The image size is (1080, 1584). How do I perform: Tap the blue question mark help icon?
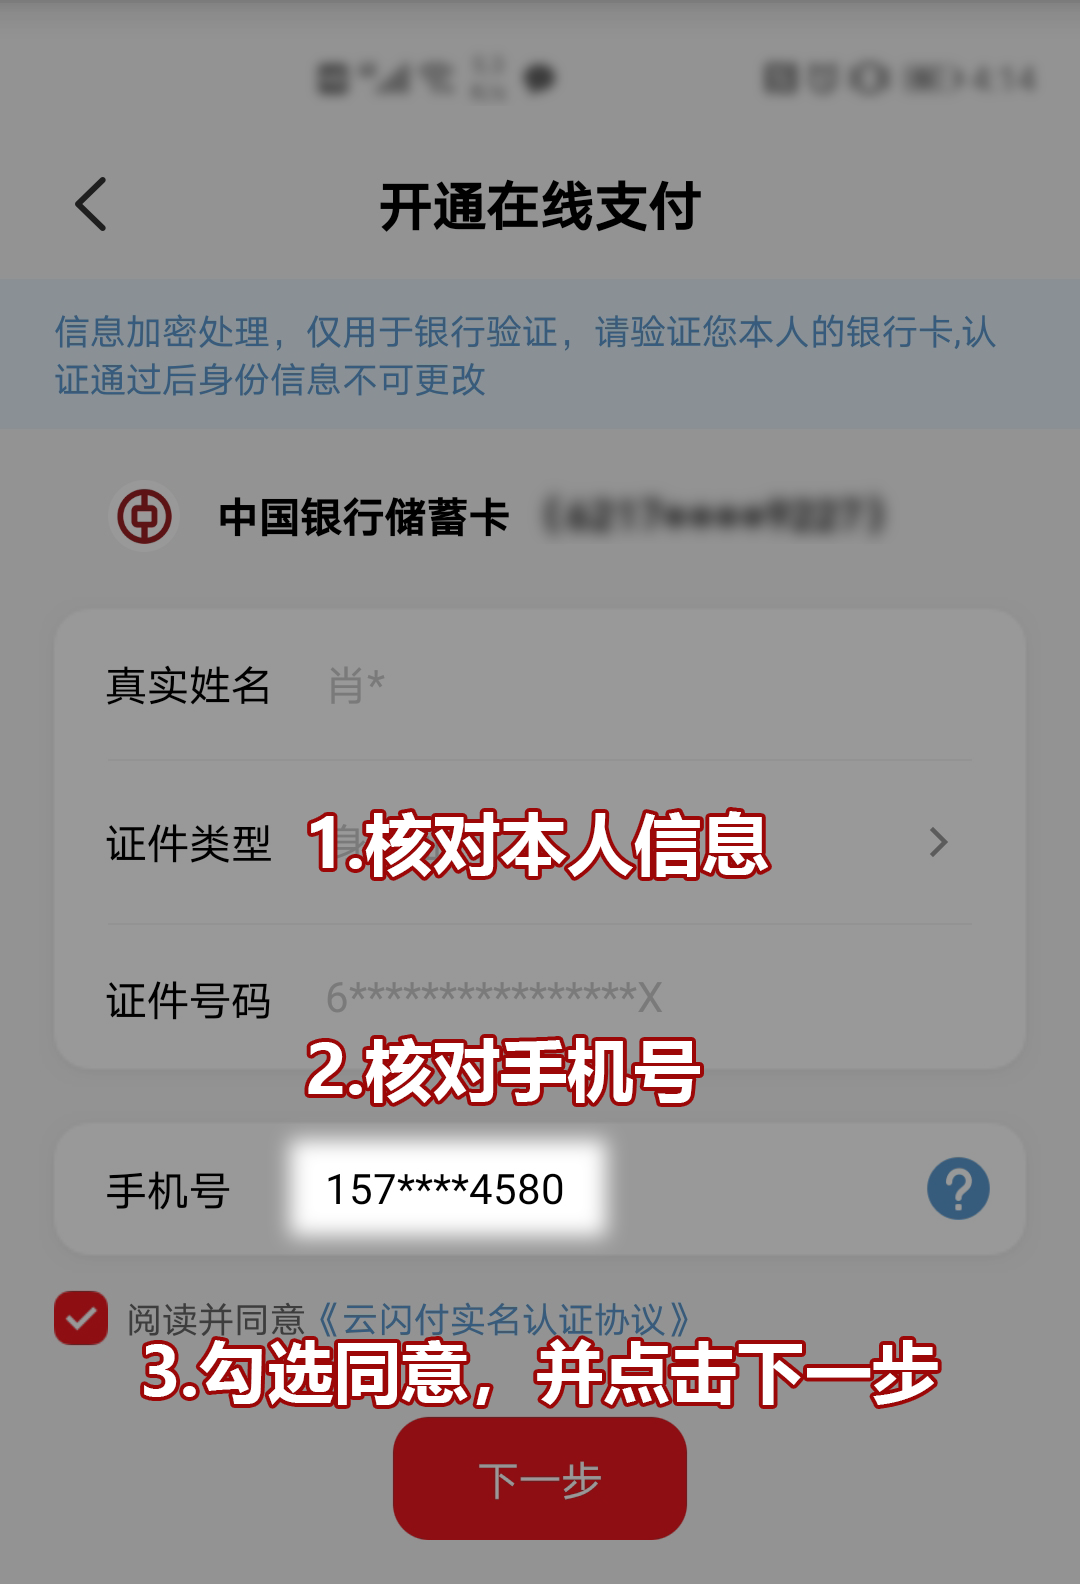tap(958, 1188)
